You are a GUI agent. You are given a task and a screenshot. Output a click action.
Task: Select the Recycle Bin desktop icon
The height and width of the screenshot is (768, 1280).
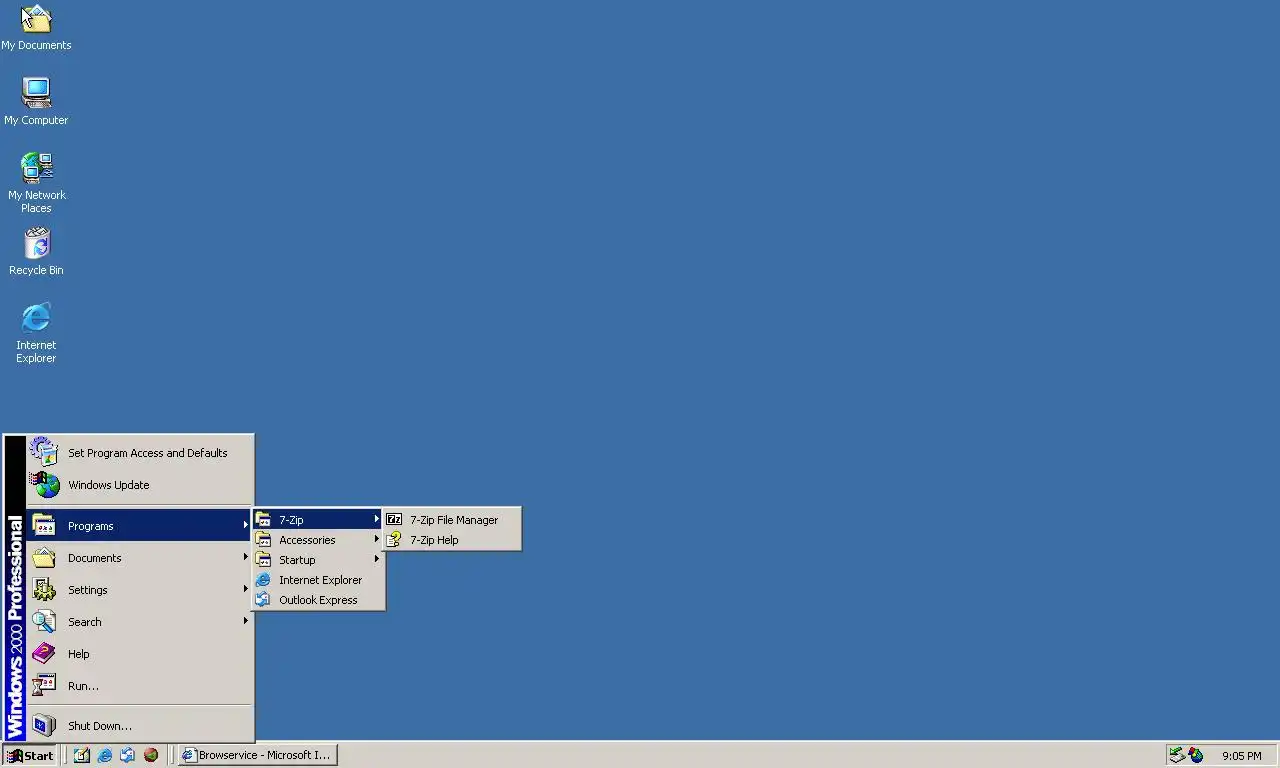tap(36, 252)
